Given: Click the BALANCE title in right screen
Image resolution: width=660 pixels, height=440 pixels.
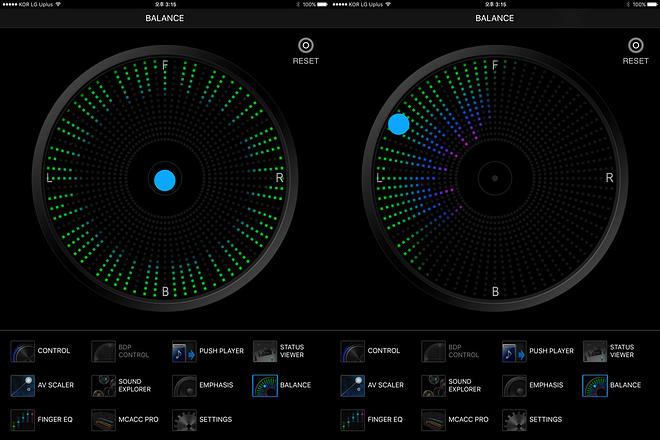Looking at the screenshot, I should [495, 18].
